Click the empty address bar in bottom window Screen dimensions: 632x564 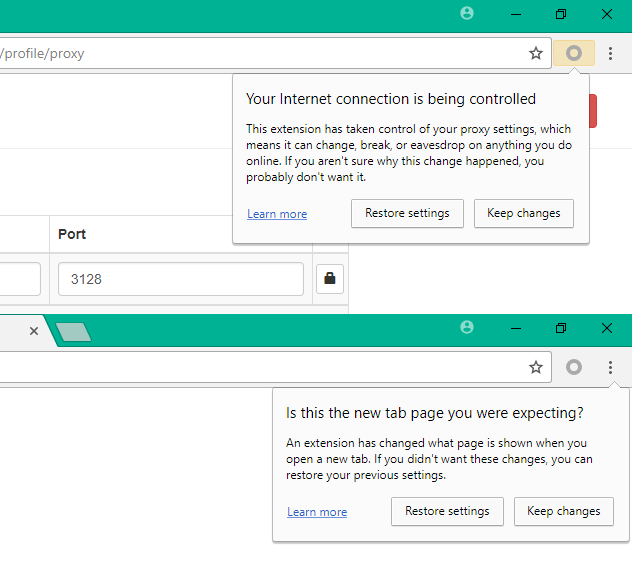[262, 367]
